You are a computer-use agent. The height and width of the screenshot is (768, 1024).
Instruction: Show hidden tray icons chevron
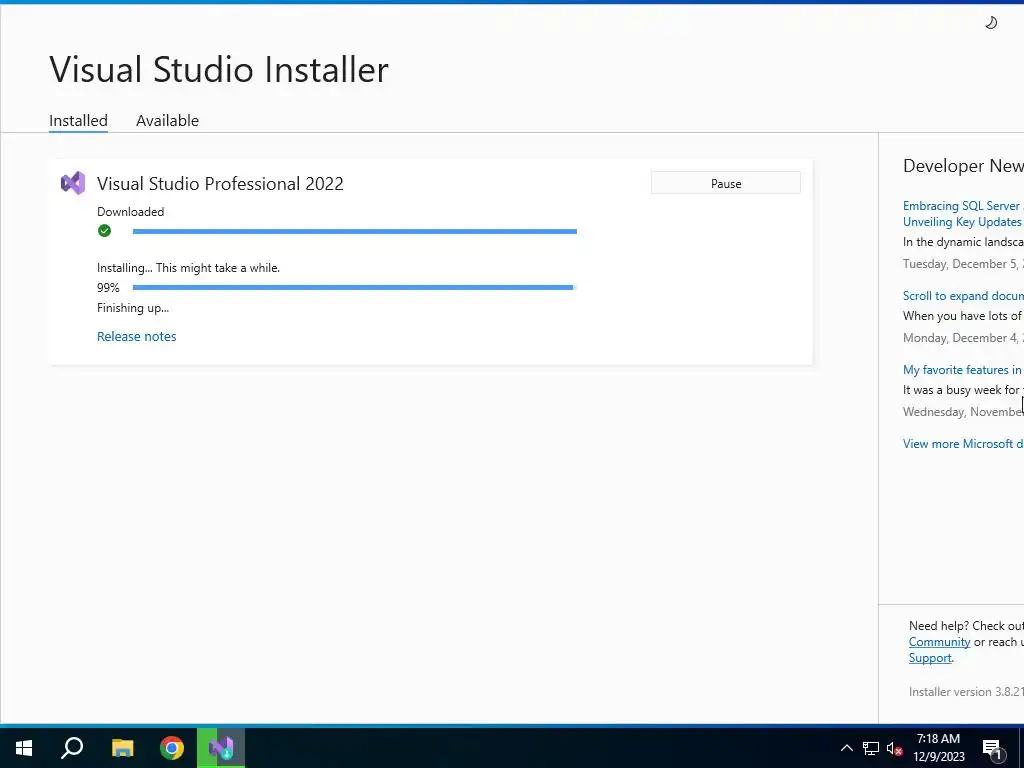(x=846, y=748)
